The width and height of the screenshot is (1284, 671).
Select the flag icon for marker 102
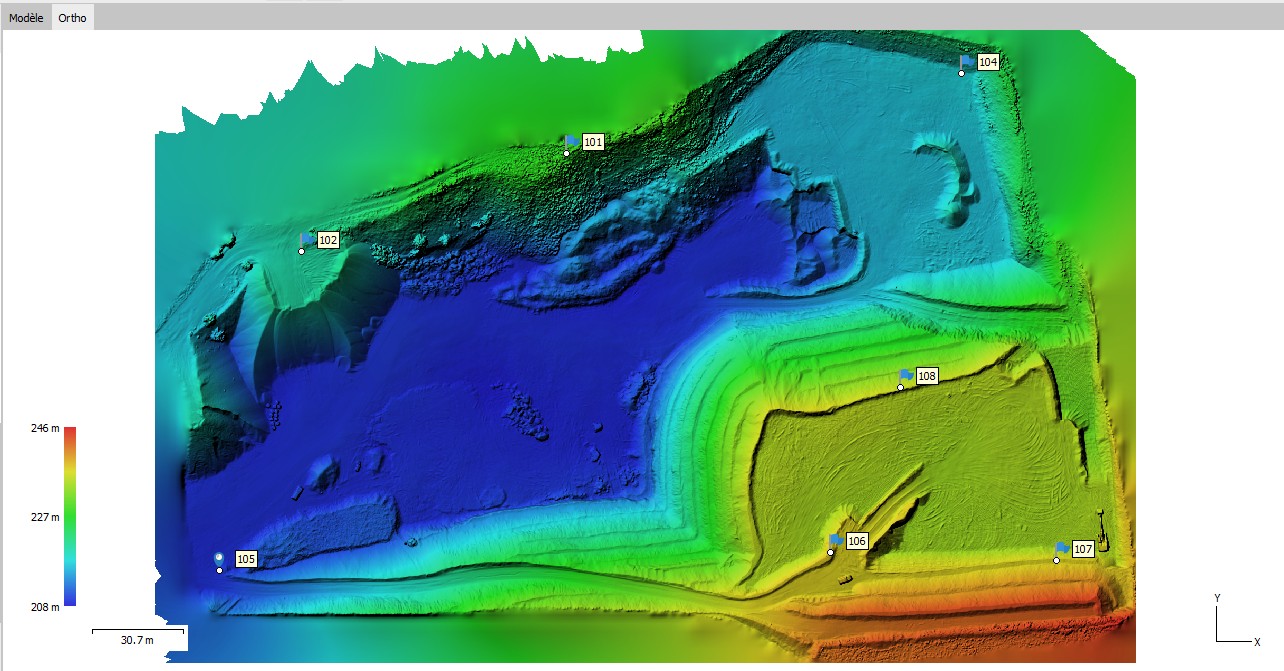click(306, 237)
